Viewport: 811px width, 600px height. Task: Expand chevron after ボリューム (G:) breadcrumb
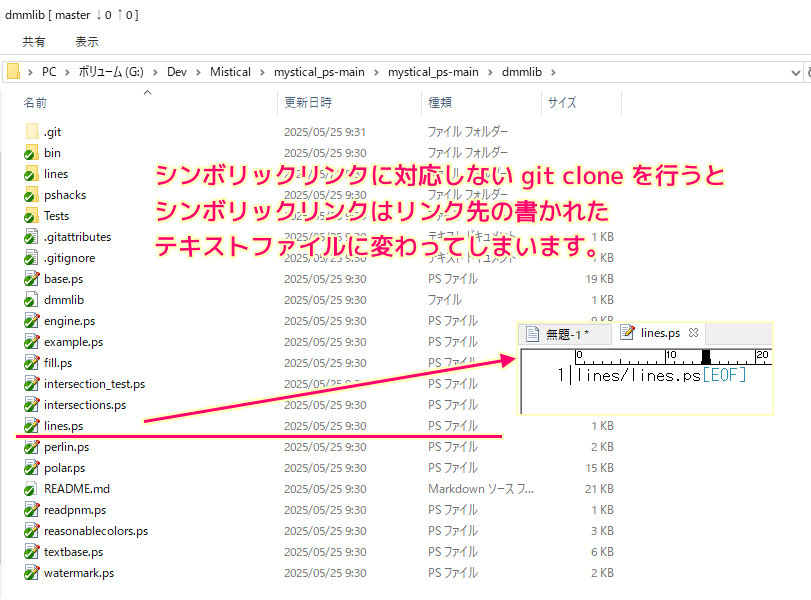(155, 72)
